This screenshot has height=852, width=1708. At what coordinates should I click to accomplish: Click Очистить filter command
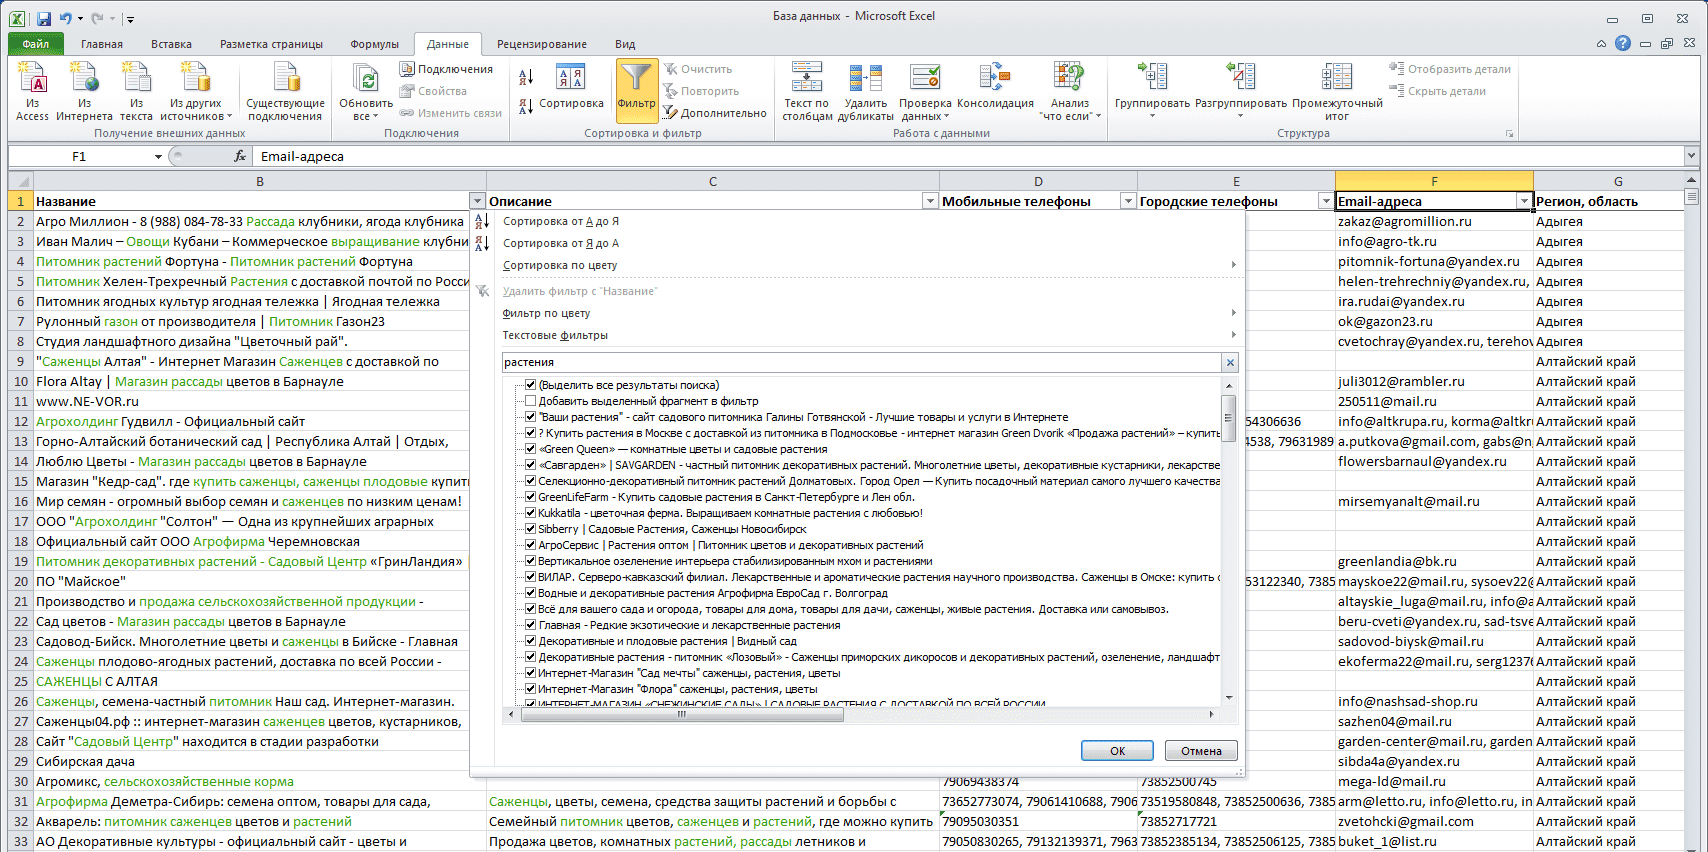point(698,69)
